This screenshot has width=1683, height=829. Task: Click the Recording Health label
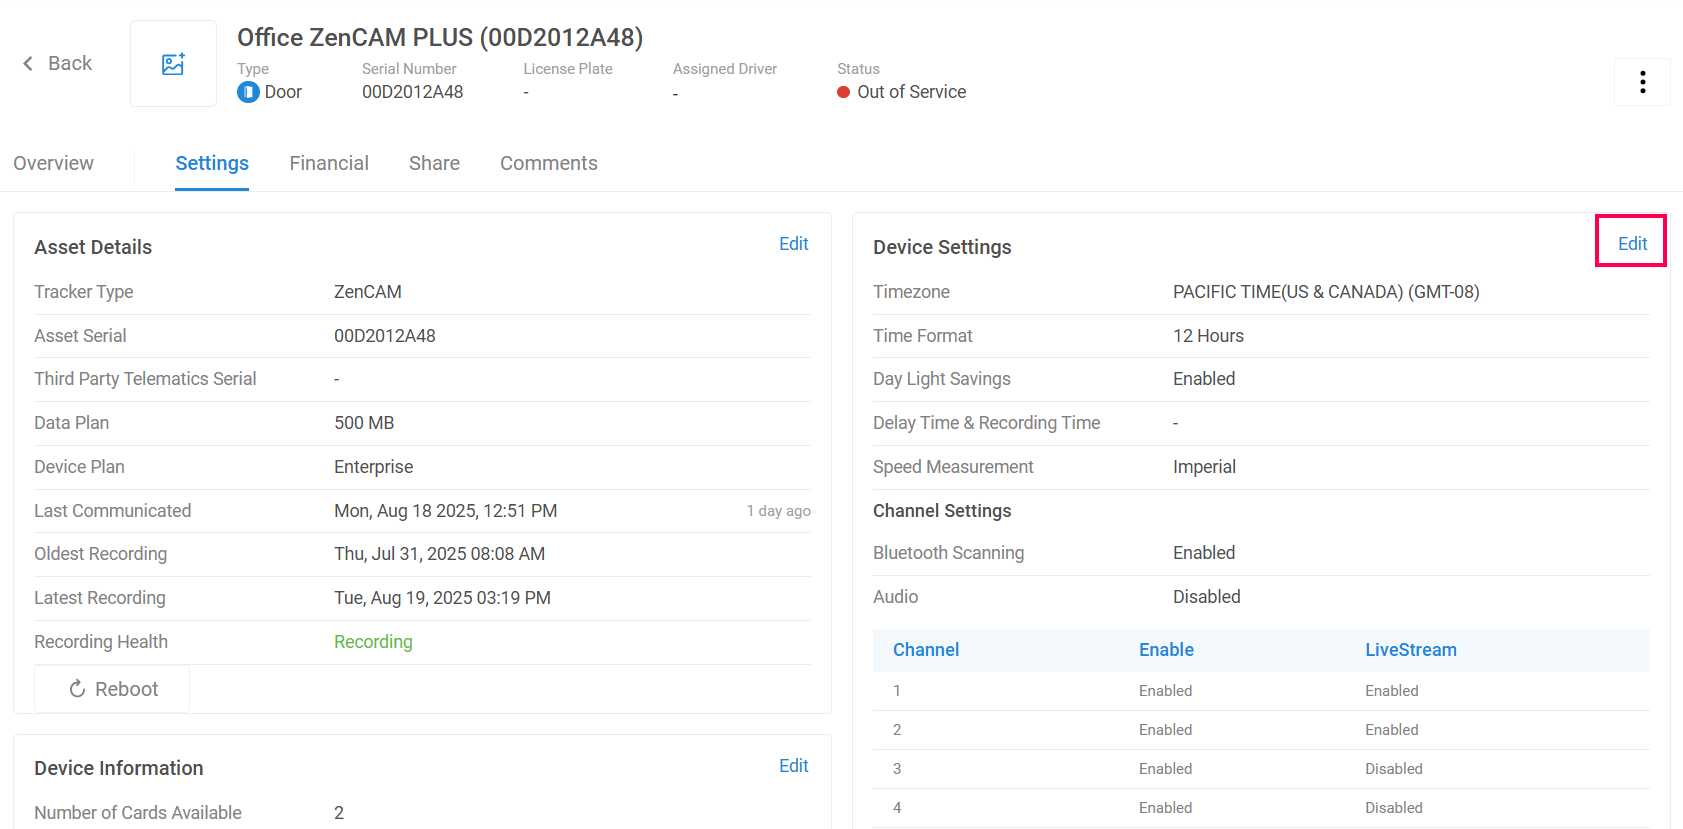101,642
